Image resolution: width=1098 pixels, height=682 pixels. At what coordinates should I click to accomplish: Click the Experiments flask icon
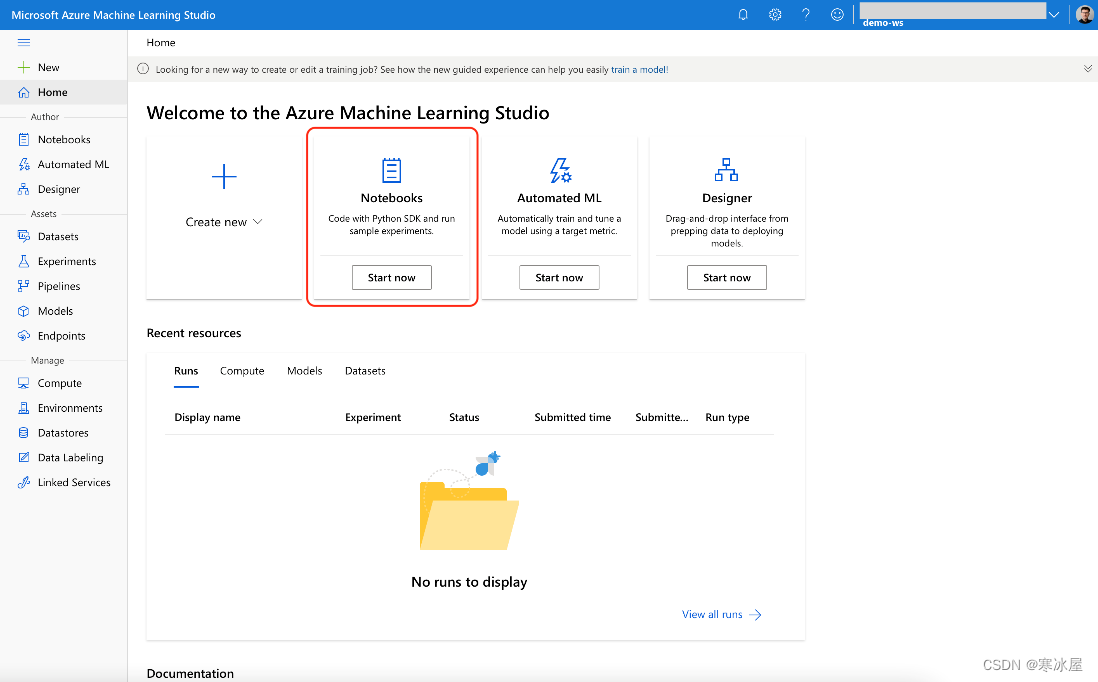(x=24, y=261)
